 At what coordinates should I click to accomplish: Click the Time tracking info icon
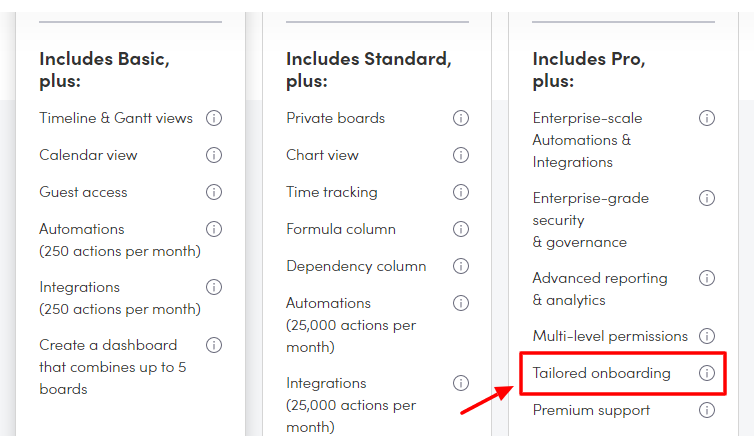click(x=460, y=192)
